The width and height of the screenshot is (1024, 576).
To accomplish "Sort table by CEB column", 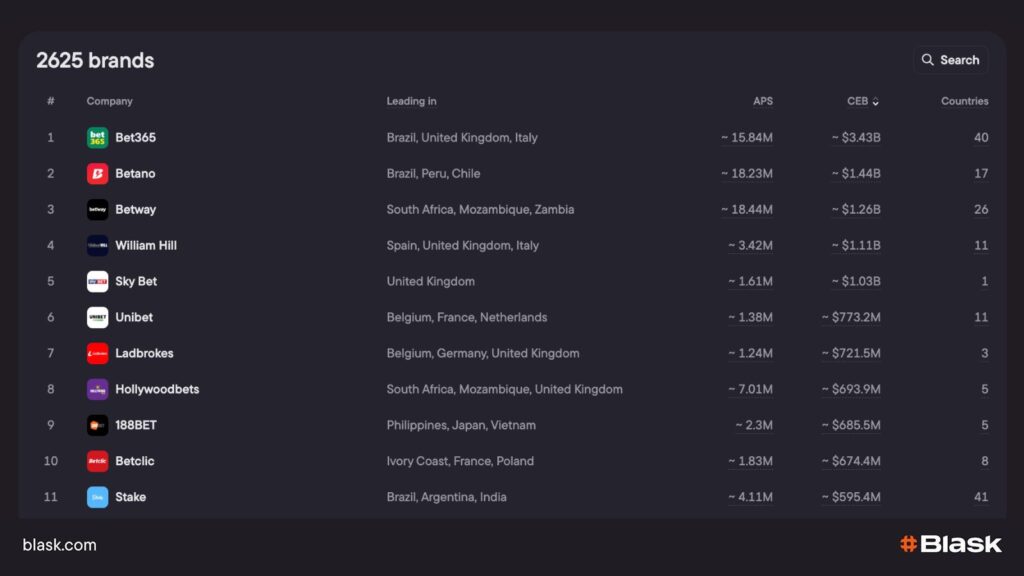I will click(x=863, y=101).
